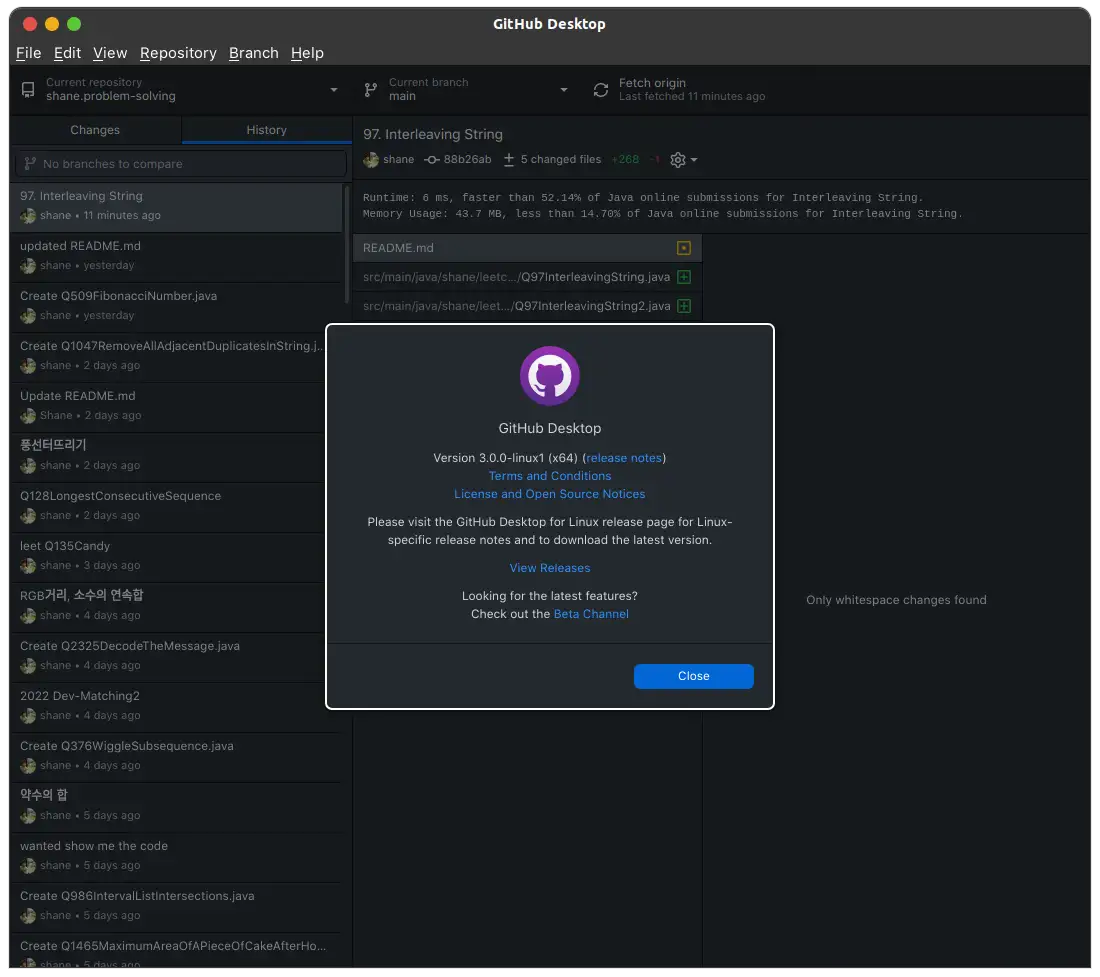Open the dropdown arrow beside the gear

click(x=694, y=160)
